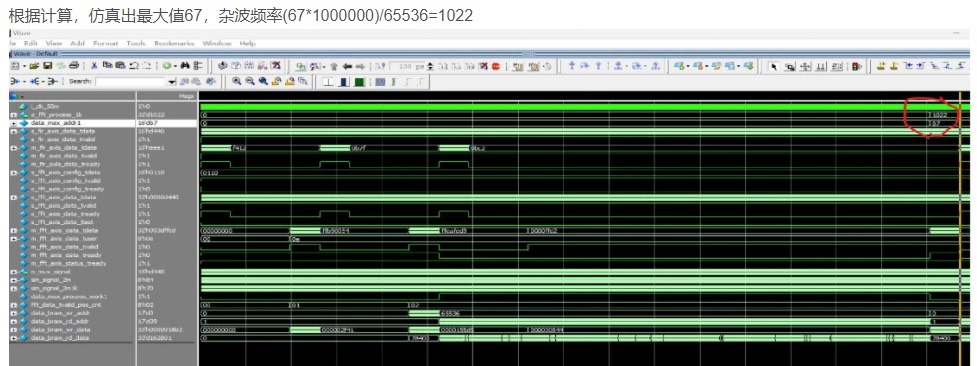Expand the o_fft_process_1k signal
This screenshot has height=366, width=977.
14,115
